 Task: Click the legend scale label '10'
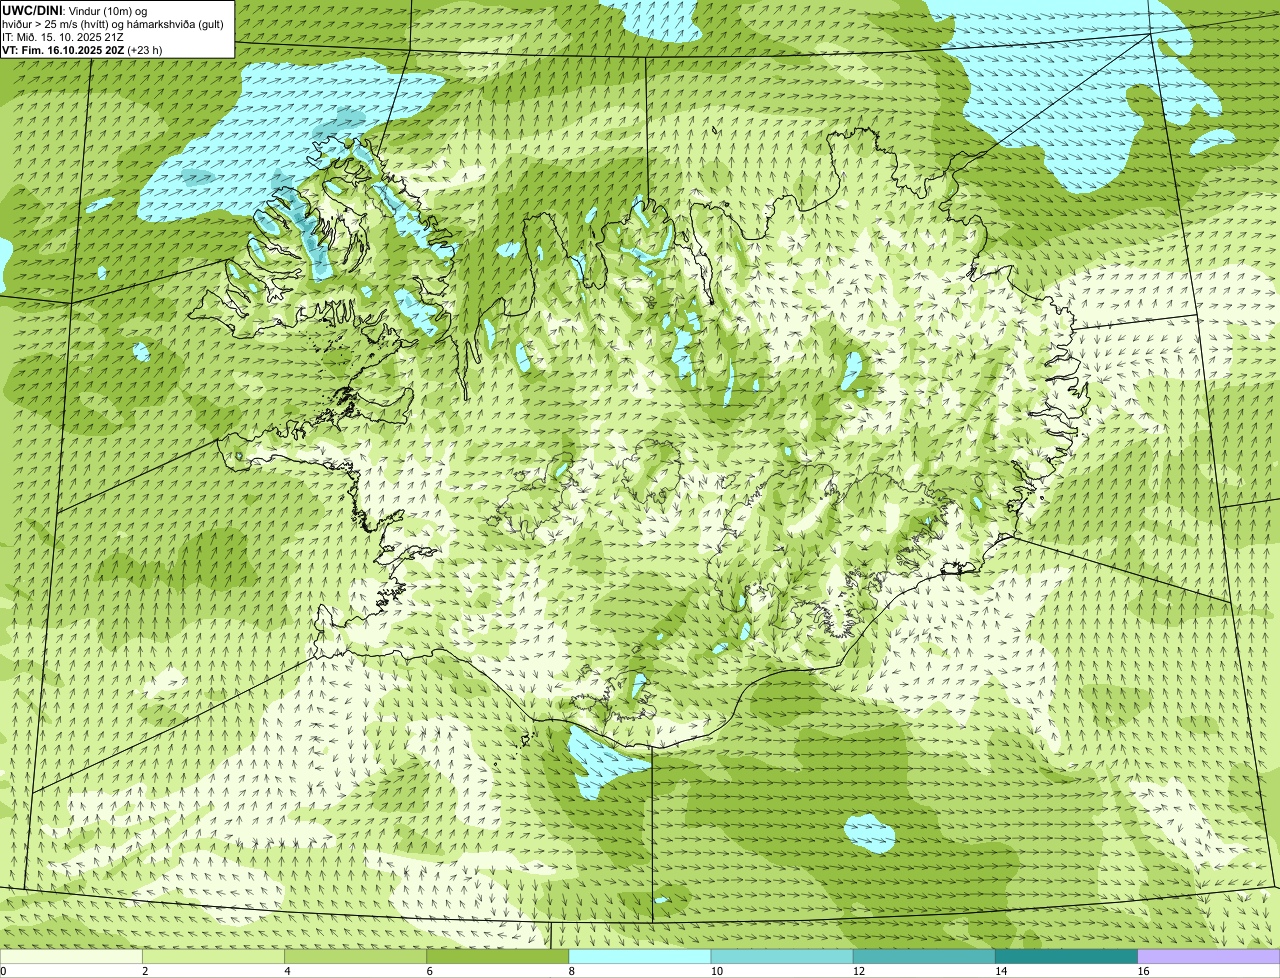pyautogui.click(x=716, y=971)
